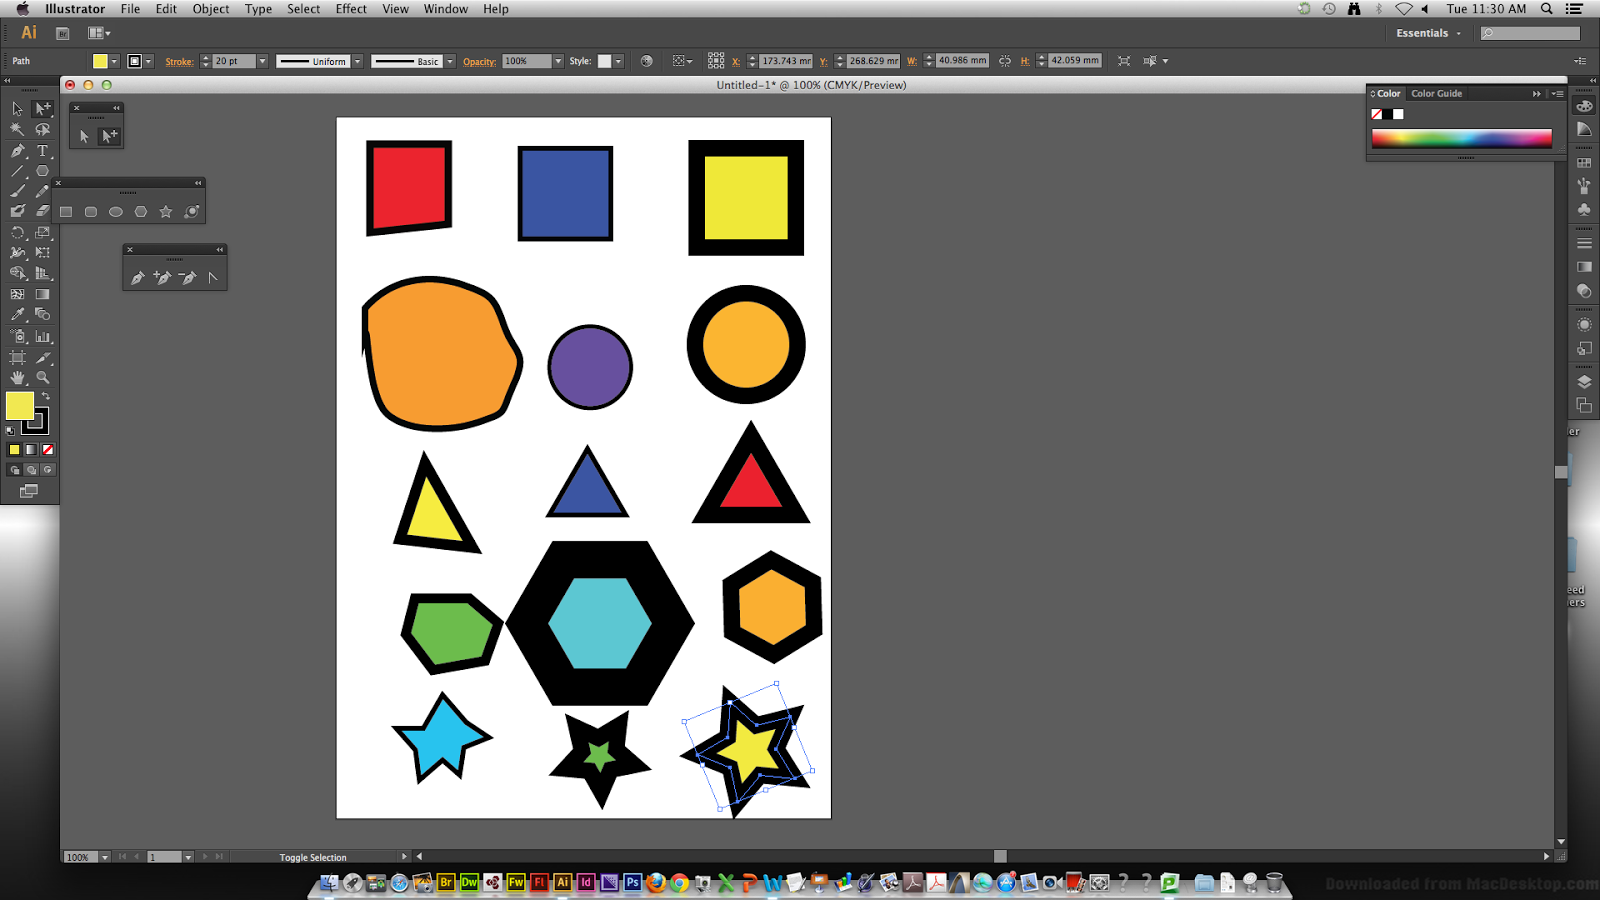Image resolution: width=1600 pixels, height=900 pixels.
Task: Toggle fill to None in toolbar
Action: 48,449
